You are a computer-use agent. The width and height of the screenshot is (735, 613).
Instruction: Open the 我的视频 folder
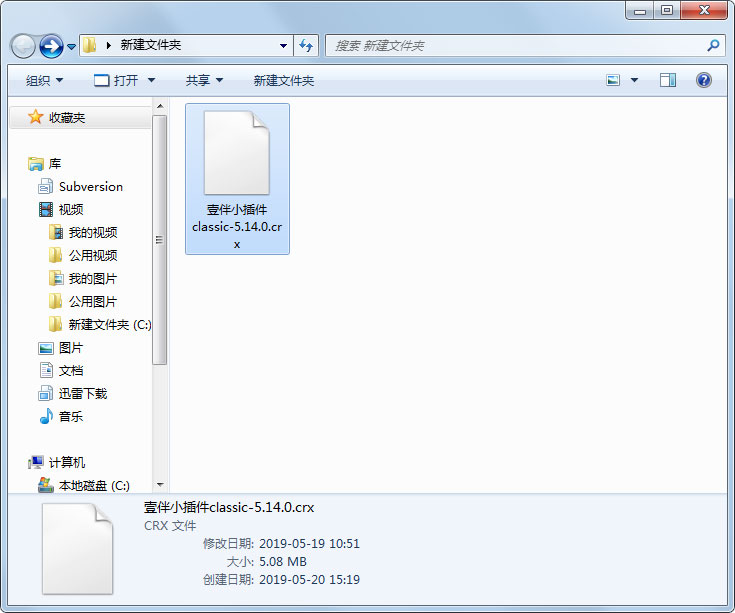coord(93,232)
